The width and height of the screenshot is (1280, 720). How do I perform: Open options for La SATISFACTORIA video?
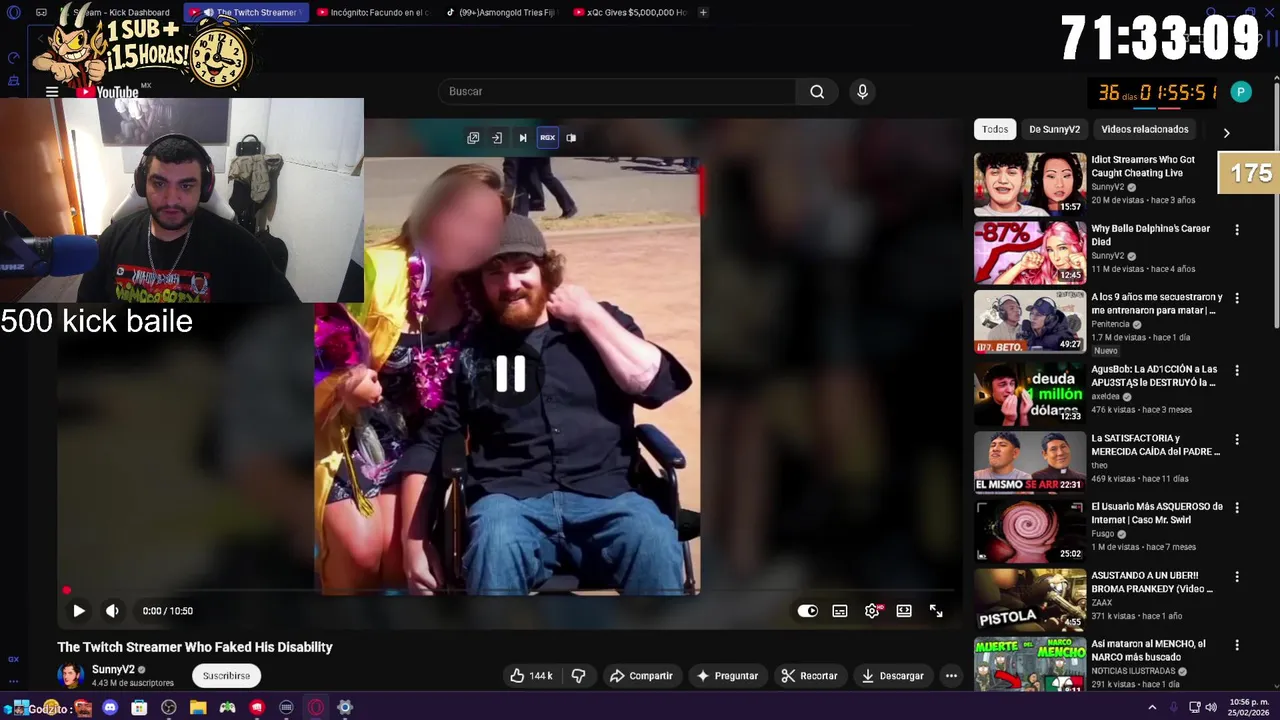[1237, 439]
